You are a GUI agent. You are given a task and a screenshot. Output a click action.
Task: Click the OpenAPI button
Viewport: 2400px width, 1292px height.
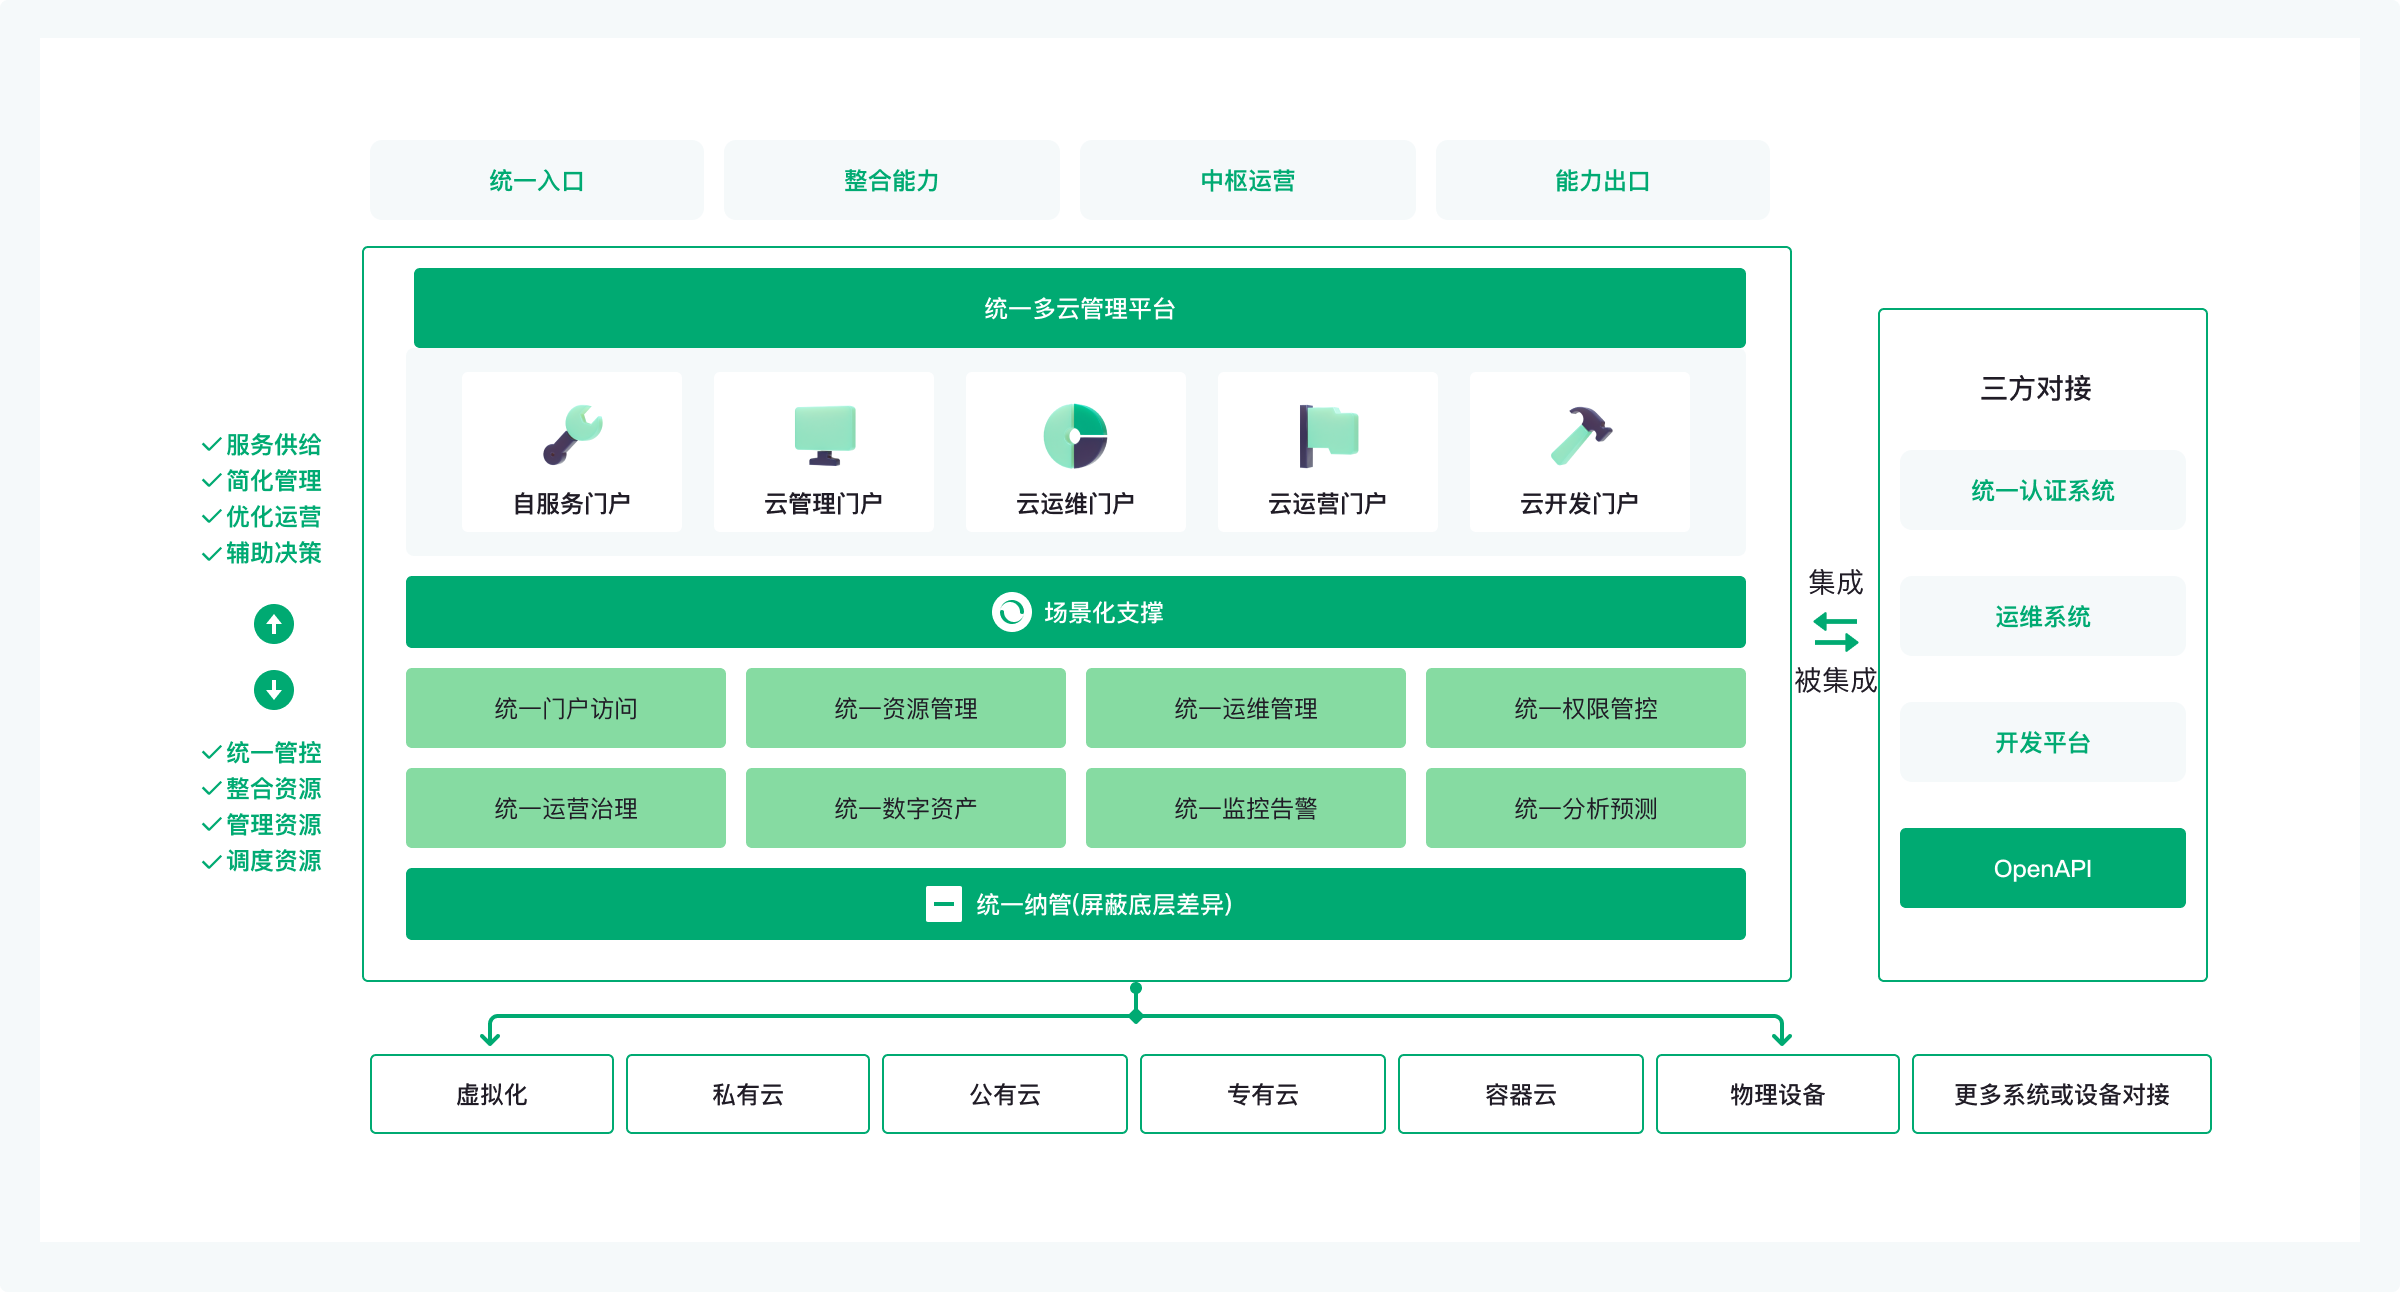pos(2043,868)
